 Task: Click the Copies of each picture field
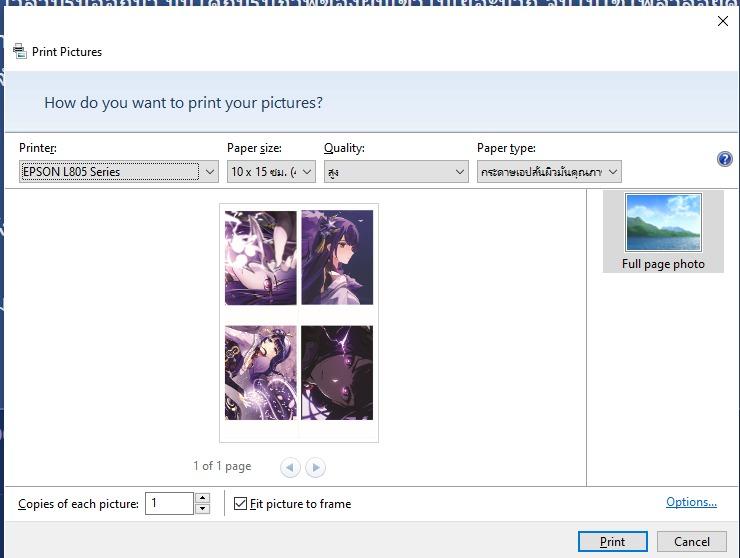169,503
